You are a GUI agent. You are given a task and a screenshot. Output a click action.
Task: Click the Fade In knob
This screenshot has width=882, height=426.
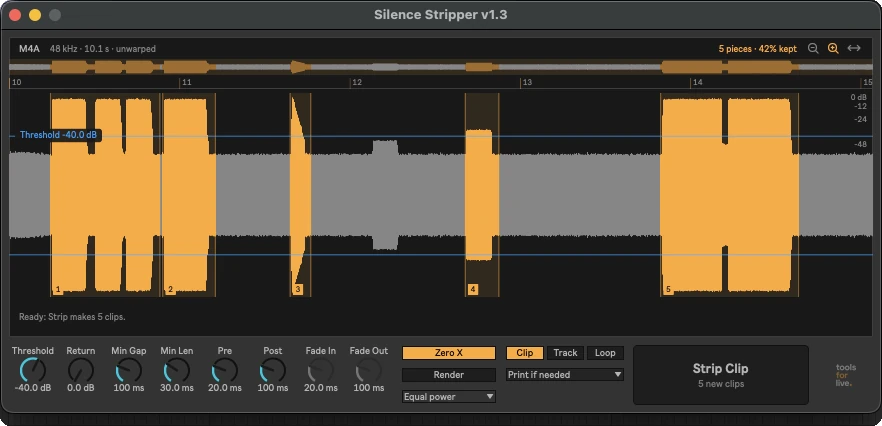pyautogui.click(x=321, y=370)
